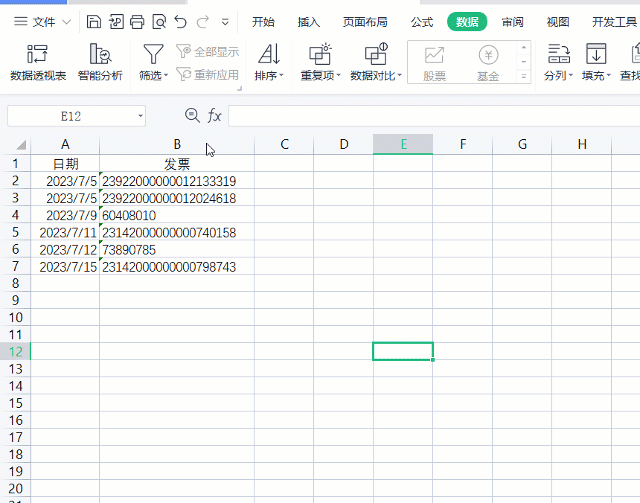Click the 填充 fill icon
This screenshot has height=503, width=640.
596,54
